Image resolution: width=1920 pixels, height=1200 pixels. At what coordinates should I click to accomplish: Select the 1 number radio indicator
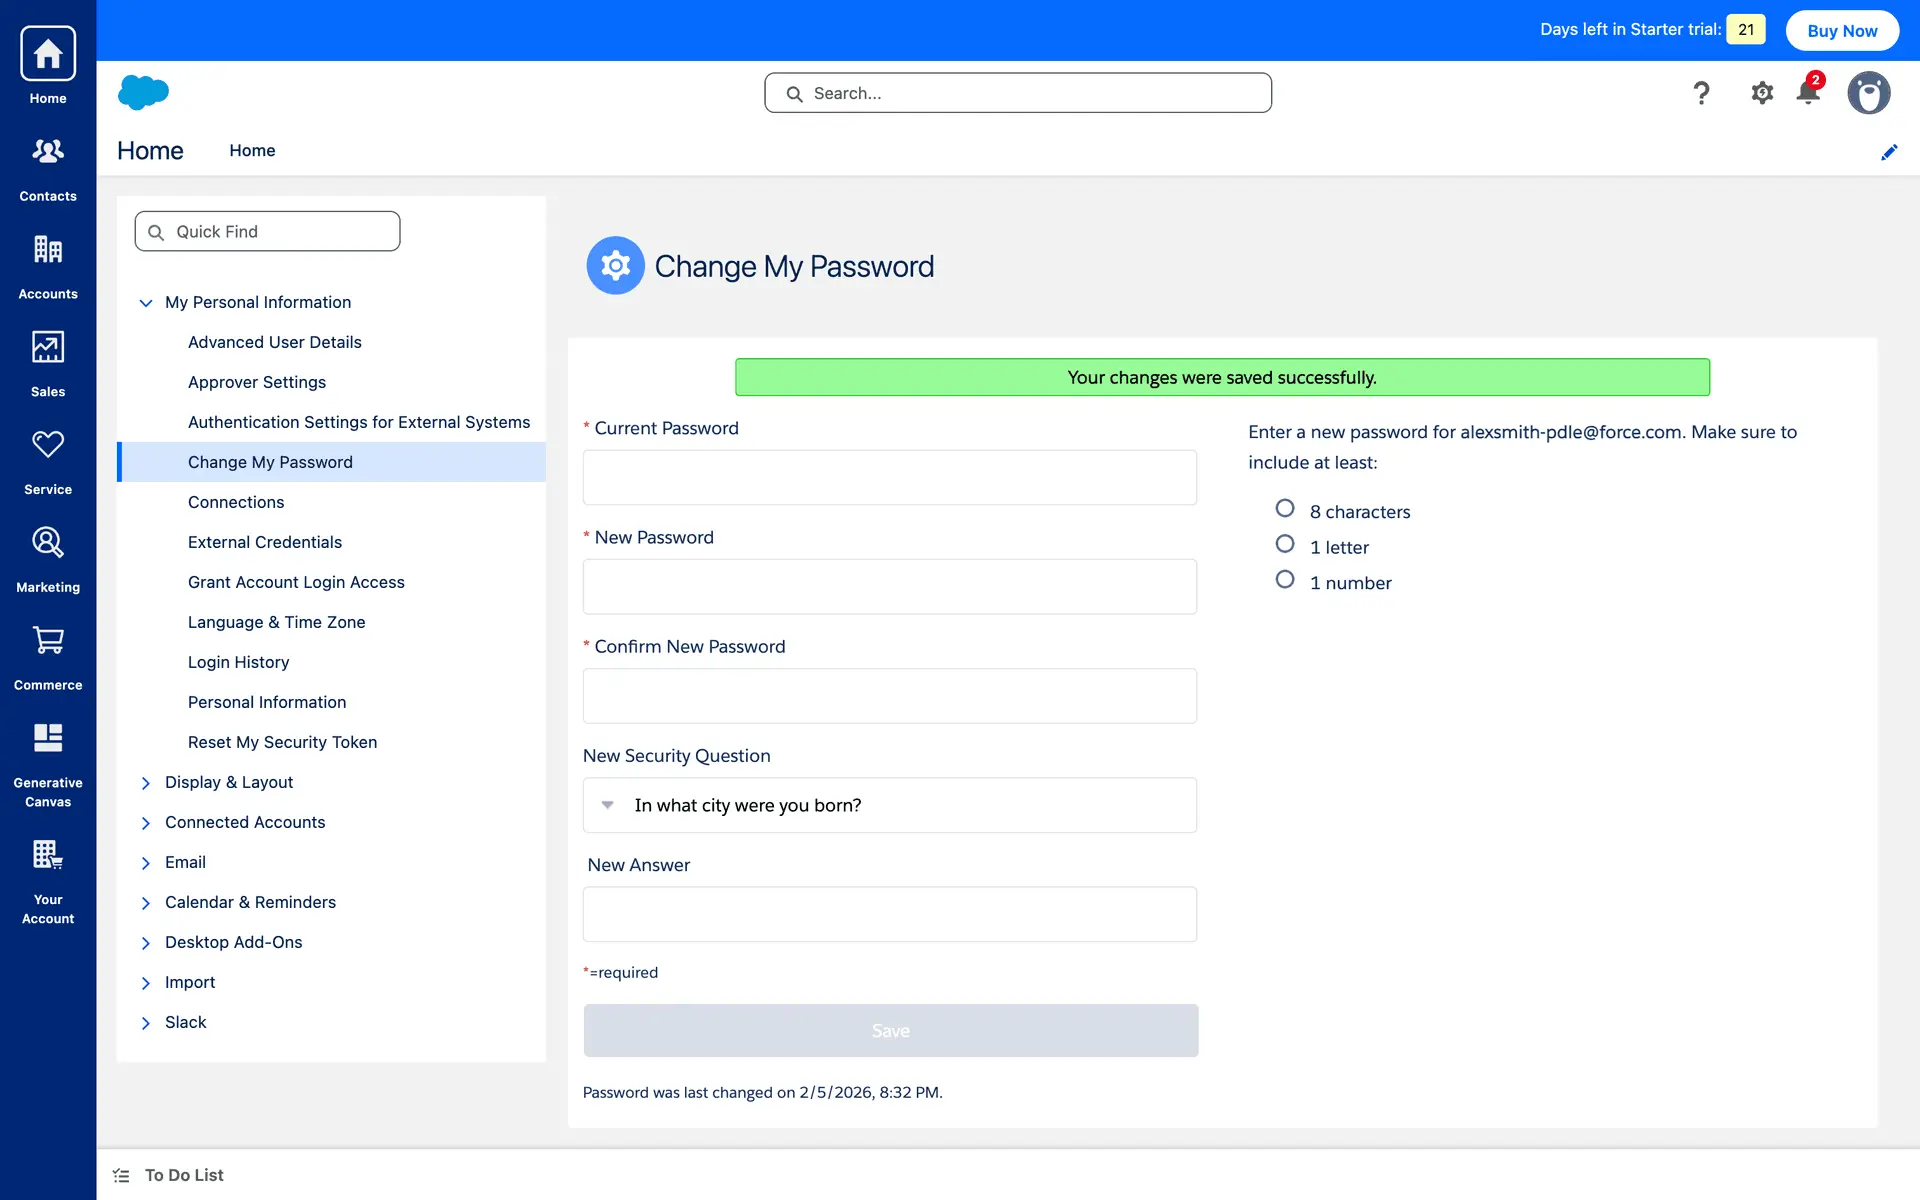point(1285,580)
